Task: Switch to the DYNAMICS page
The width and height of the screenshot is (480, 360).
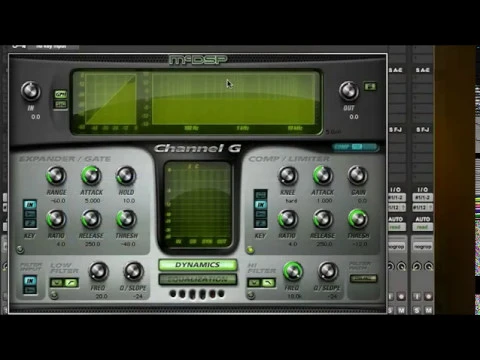Action: 198,265
